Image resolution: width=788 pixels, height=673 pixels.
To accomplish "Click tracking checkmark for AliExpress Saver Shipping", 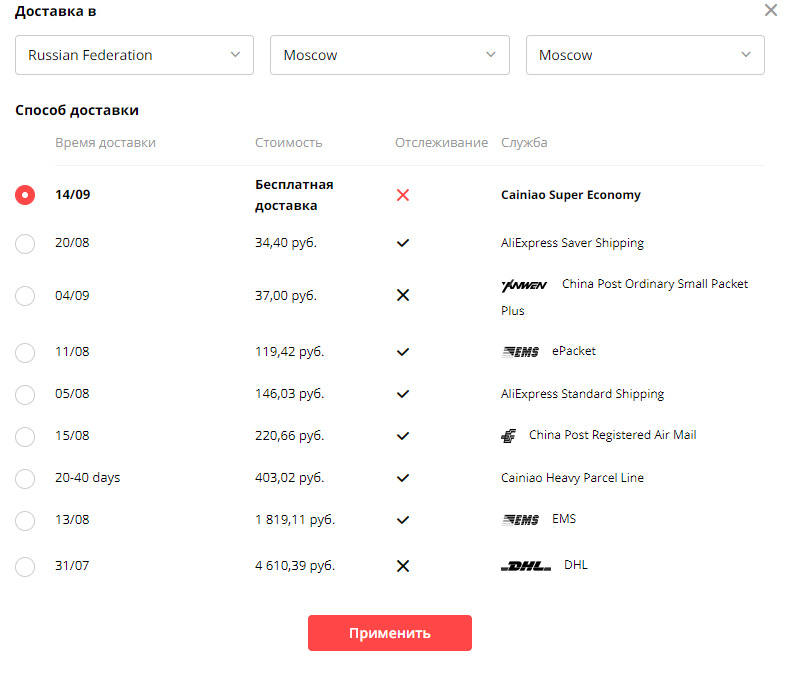I will click(403, 243).
